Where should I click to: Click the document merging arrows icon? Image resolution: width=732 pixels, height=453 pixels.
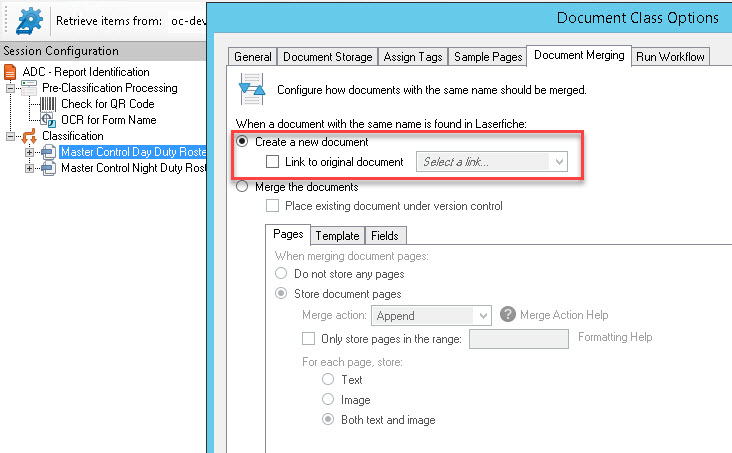[x=252, y=89]
